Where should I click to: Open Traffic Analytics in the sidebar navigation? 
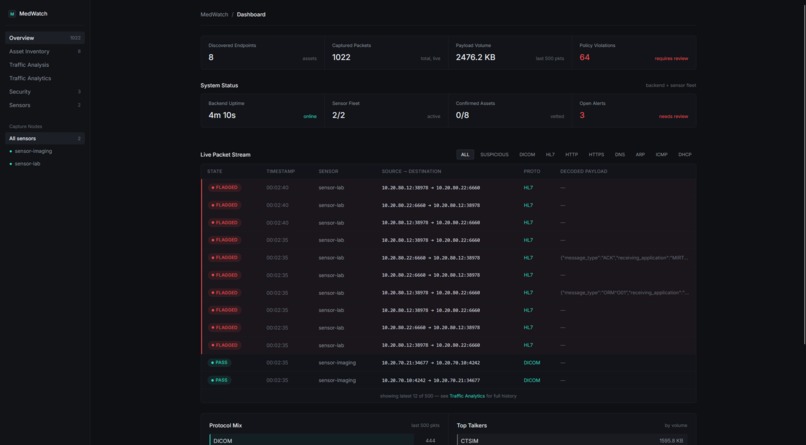45,78
